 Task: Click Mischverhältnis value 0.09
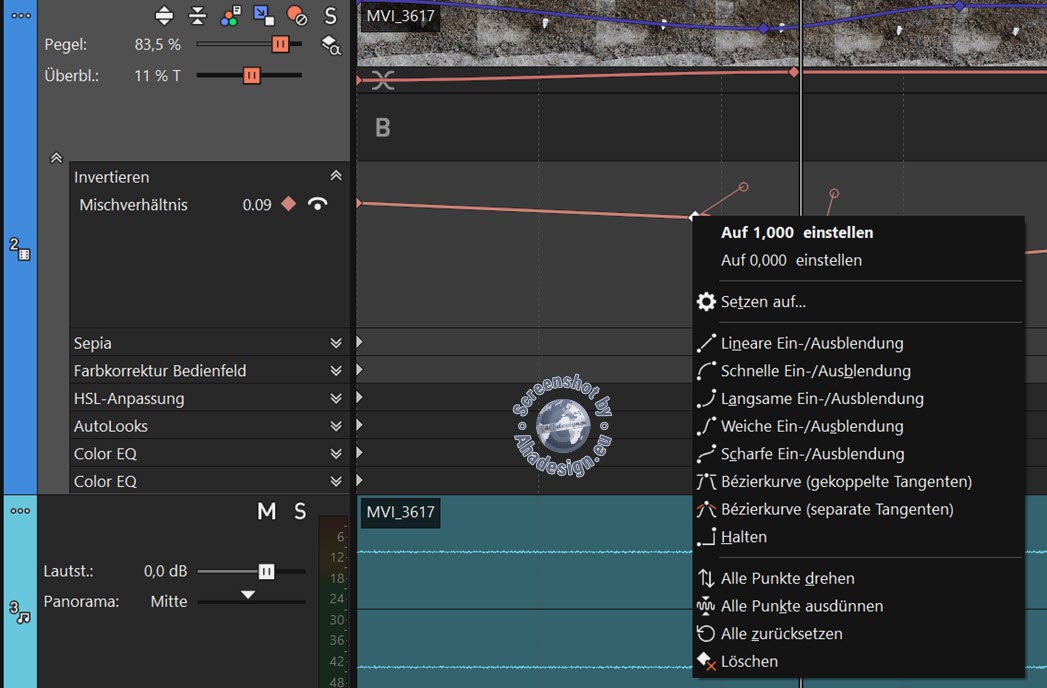click(x=257, y=204)
